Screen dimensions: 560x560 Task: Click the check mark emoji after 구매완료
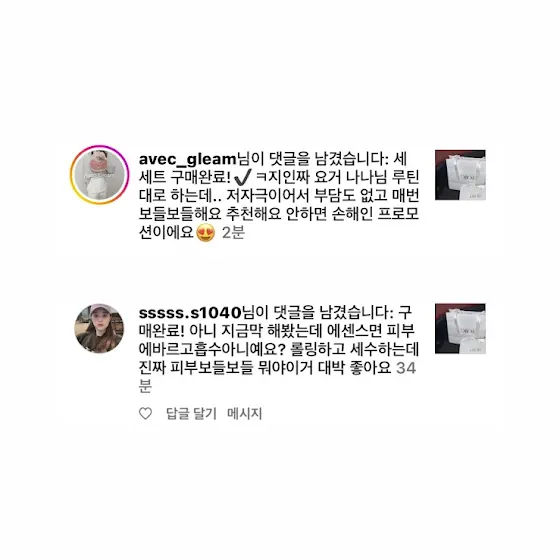(243, 177)
